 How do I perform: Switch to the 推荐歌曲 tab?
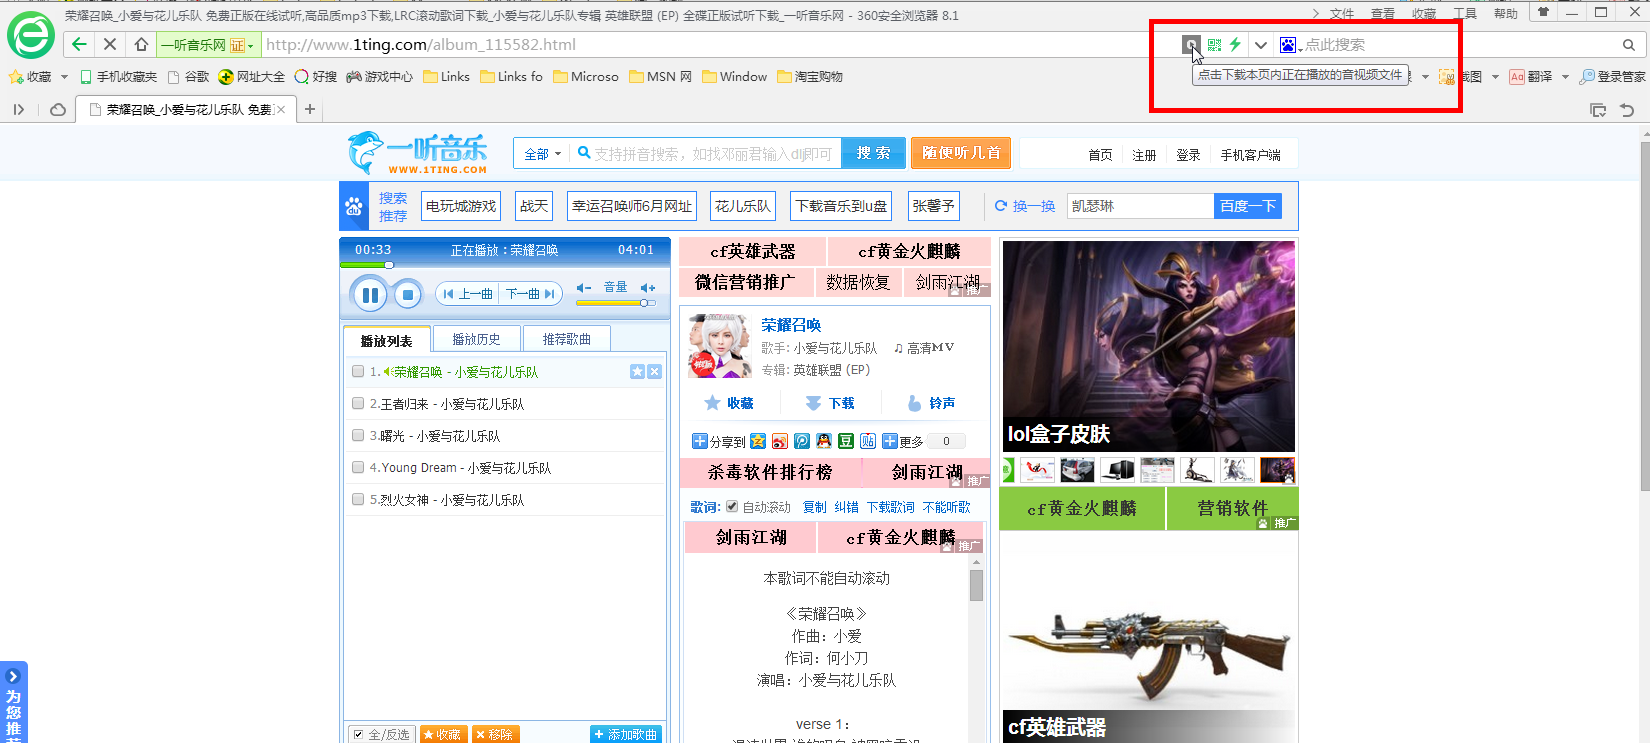(566, 339)
